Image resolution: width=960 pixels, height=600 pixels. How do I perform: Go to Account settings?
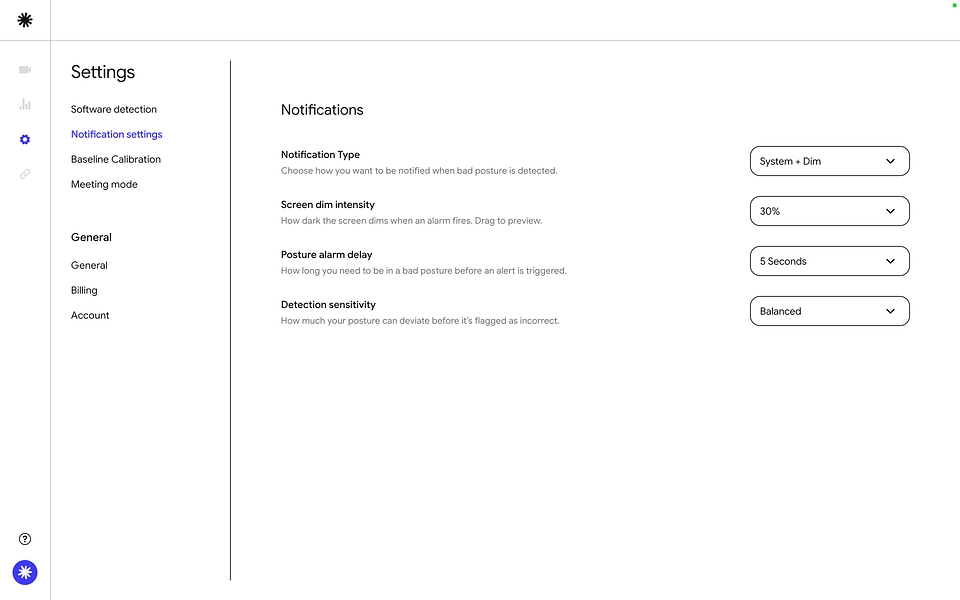pos(90,315)
